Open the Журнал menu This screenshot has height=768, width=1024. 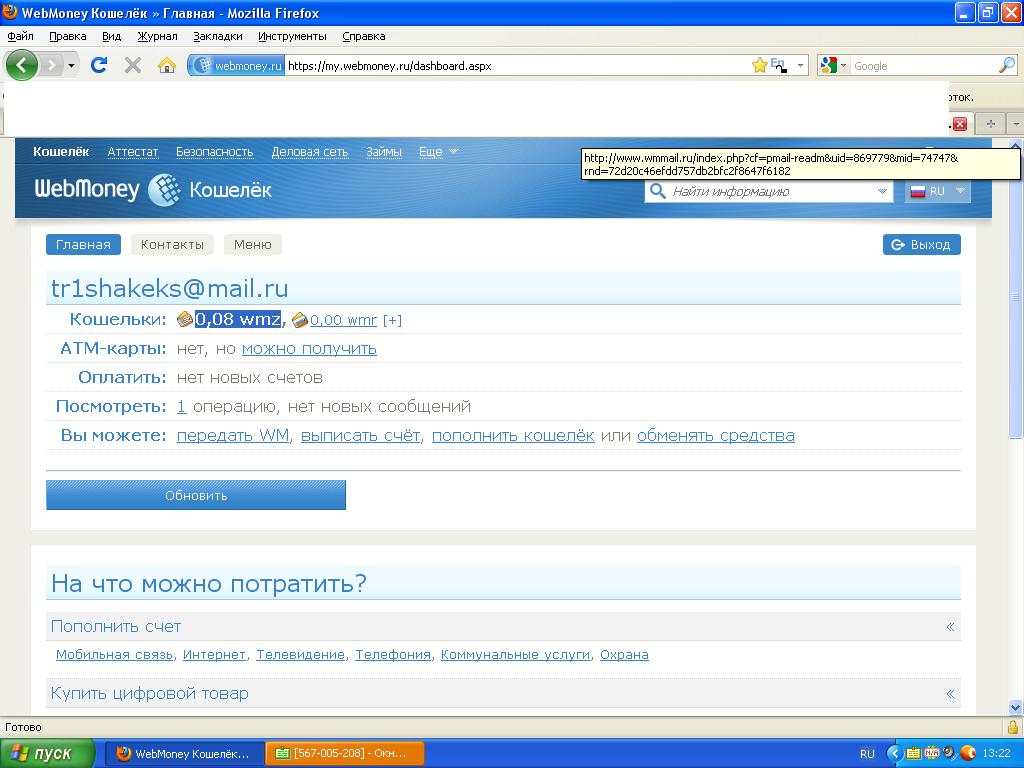point(157,37)
